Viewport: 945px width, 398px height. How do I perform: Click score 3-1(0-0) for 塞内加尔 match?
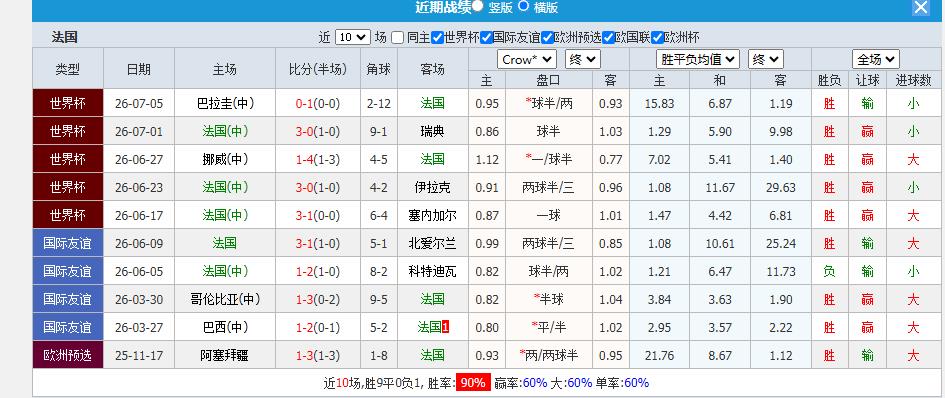click(318, 215)
